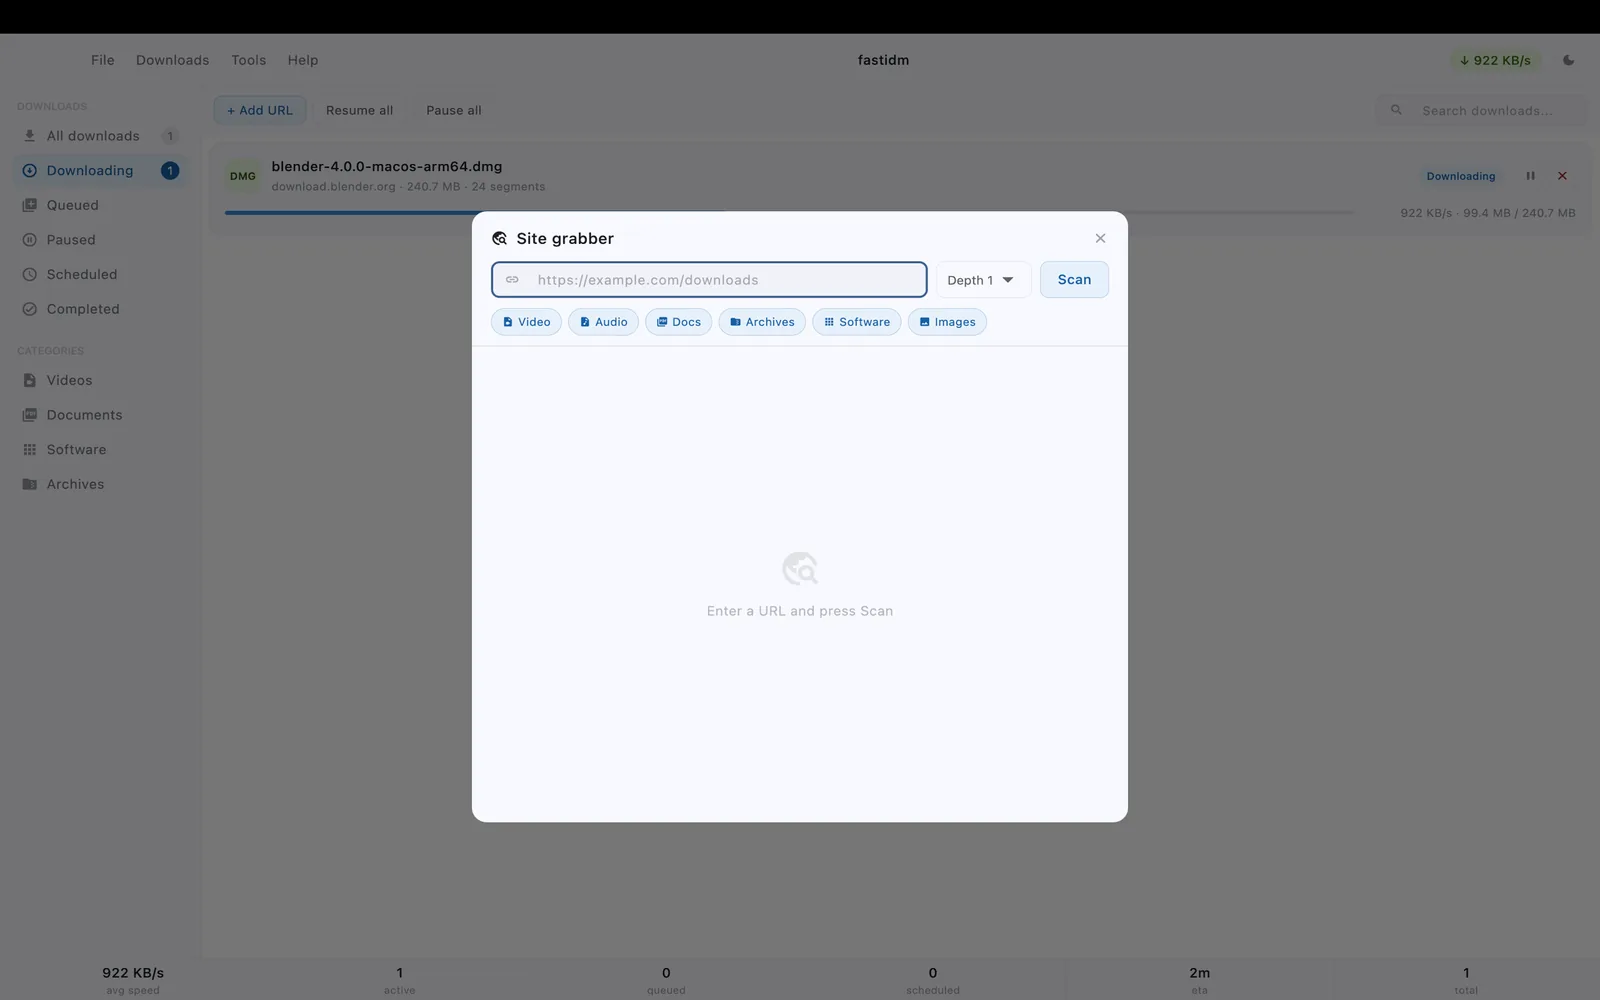This screenshot has width=1600, height=1000.
Task: Open the File menu
Action: coord(102,60)
